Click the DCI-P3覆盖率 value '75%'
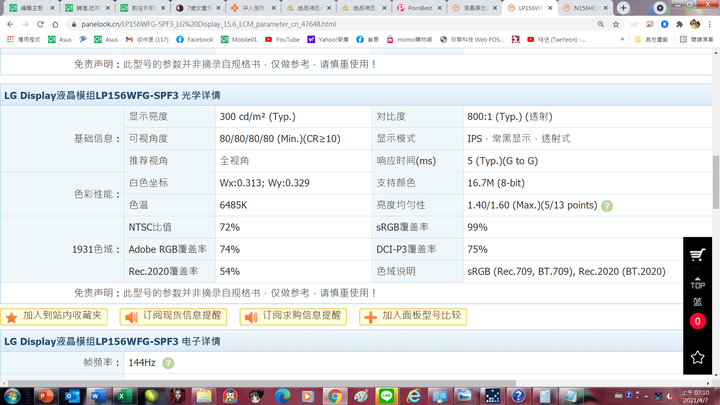This screenshot has width=720, height=405. (x=477, y=249)
